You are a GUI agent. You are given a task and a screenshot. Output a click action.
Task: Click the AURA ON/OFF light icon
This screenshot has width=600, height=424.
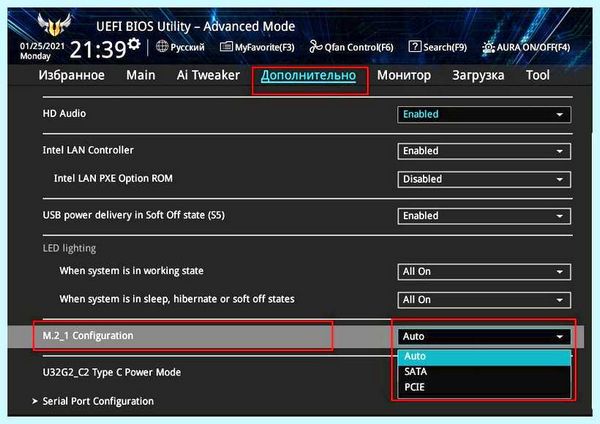pos(488,47)
